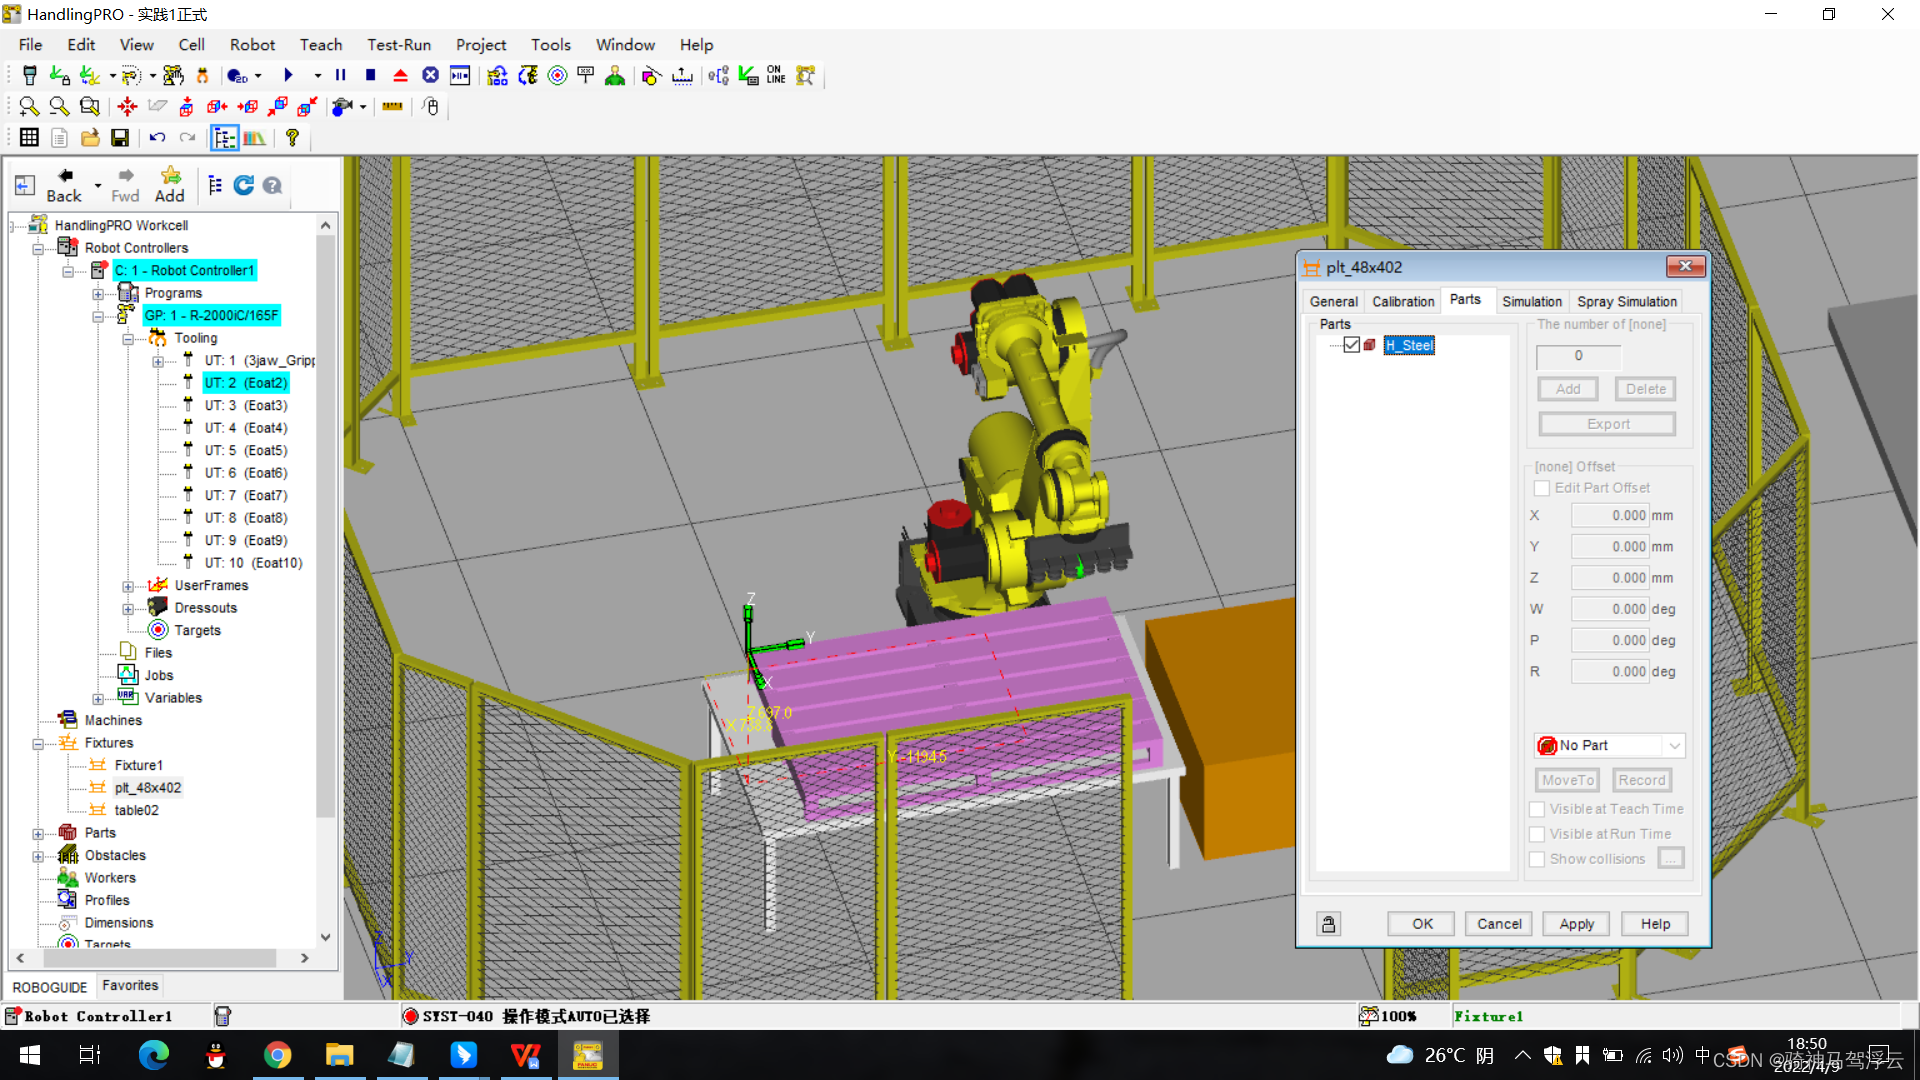Click the Zoom In magnifier icon
Screen dimensions: 1920x1080
[x=29, y=106]
